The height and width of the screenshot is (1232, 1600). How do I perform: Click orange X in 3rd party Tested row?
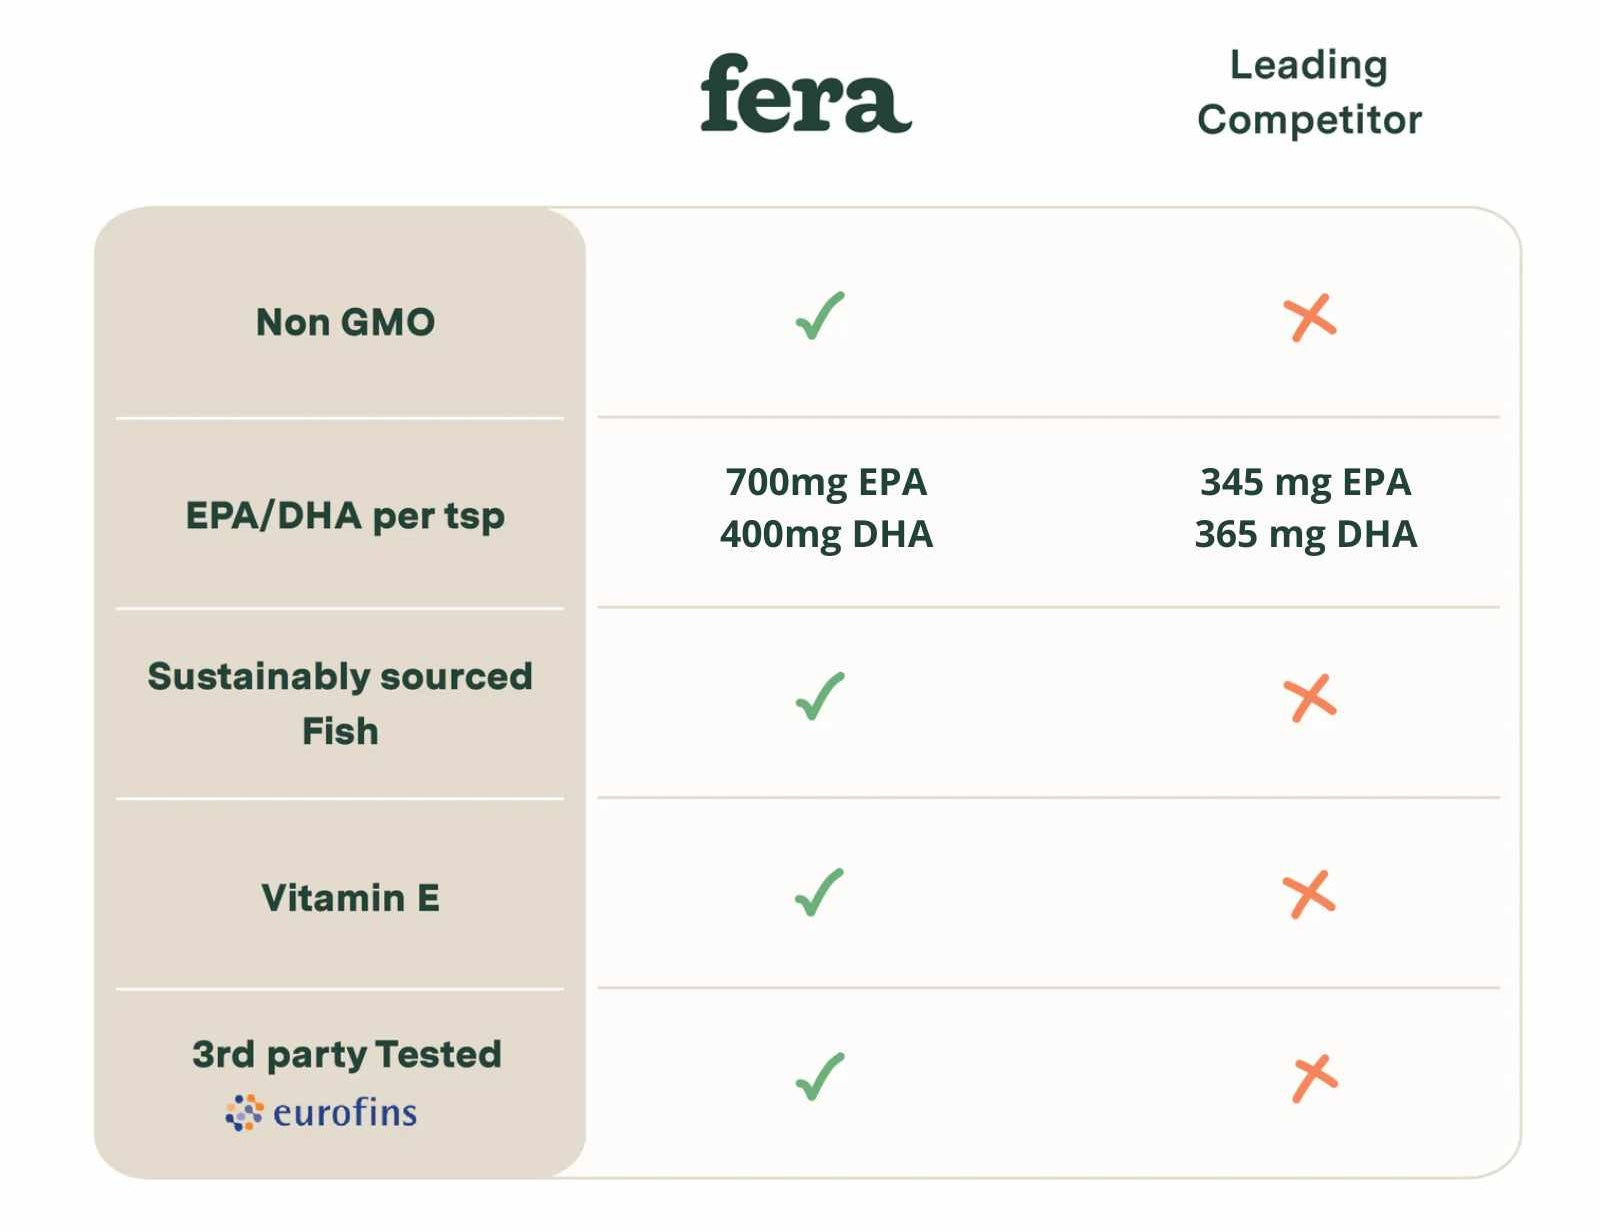1313,1078
